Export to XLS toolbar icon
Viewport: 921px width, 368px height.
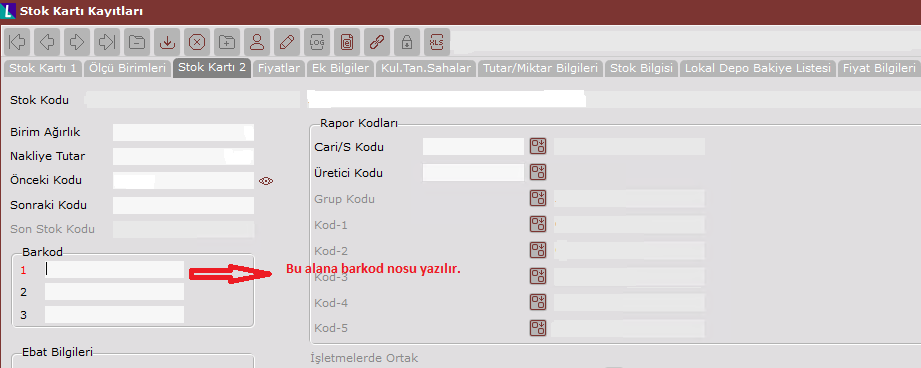[x=436, y=42]
